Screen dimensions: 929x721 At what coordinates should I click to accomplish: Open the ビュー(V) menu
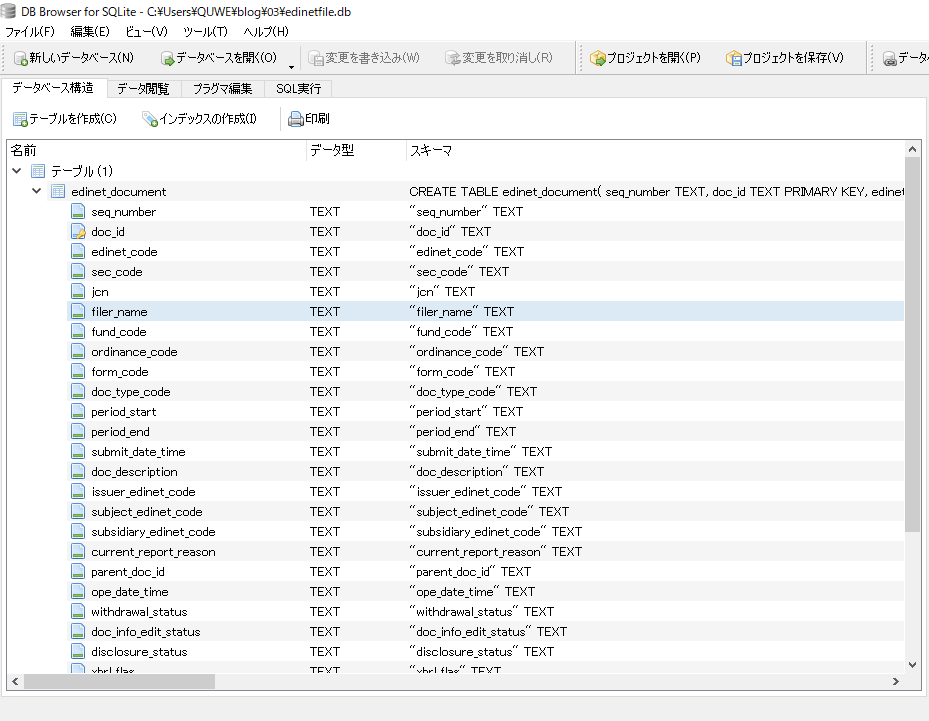coord(146,31)
